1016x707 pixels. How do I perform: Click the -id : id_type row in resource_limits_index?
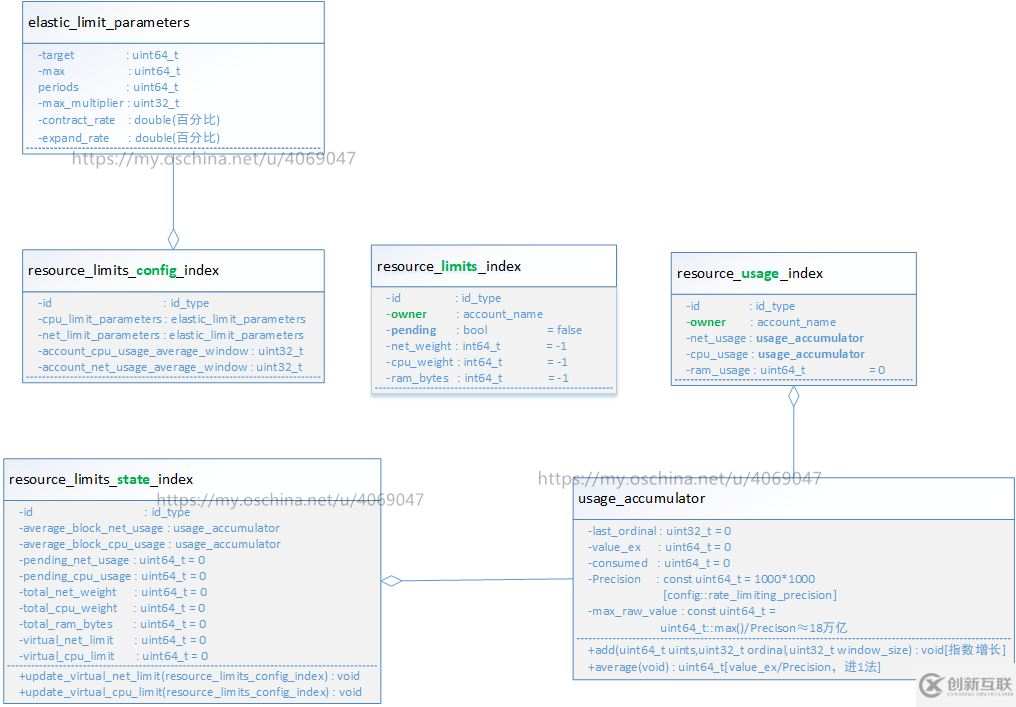point(444,298)
